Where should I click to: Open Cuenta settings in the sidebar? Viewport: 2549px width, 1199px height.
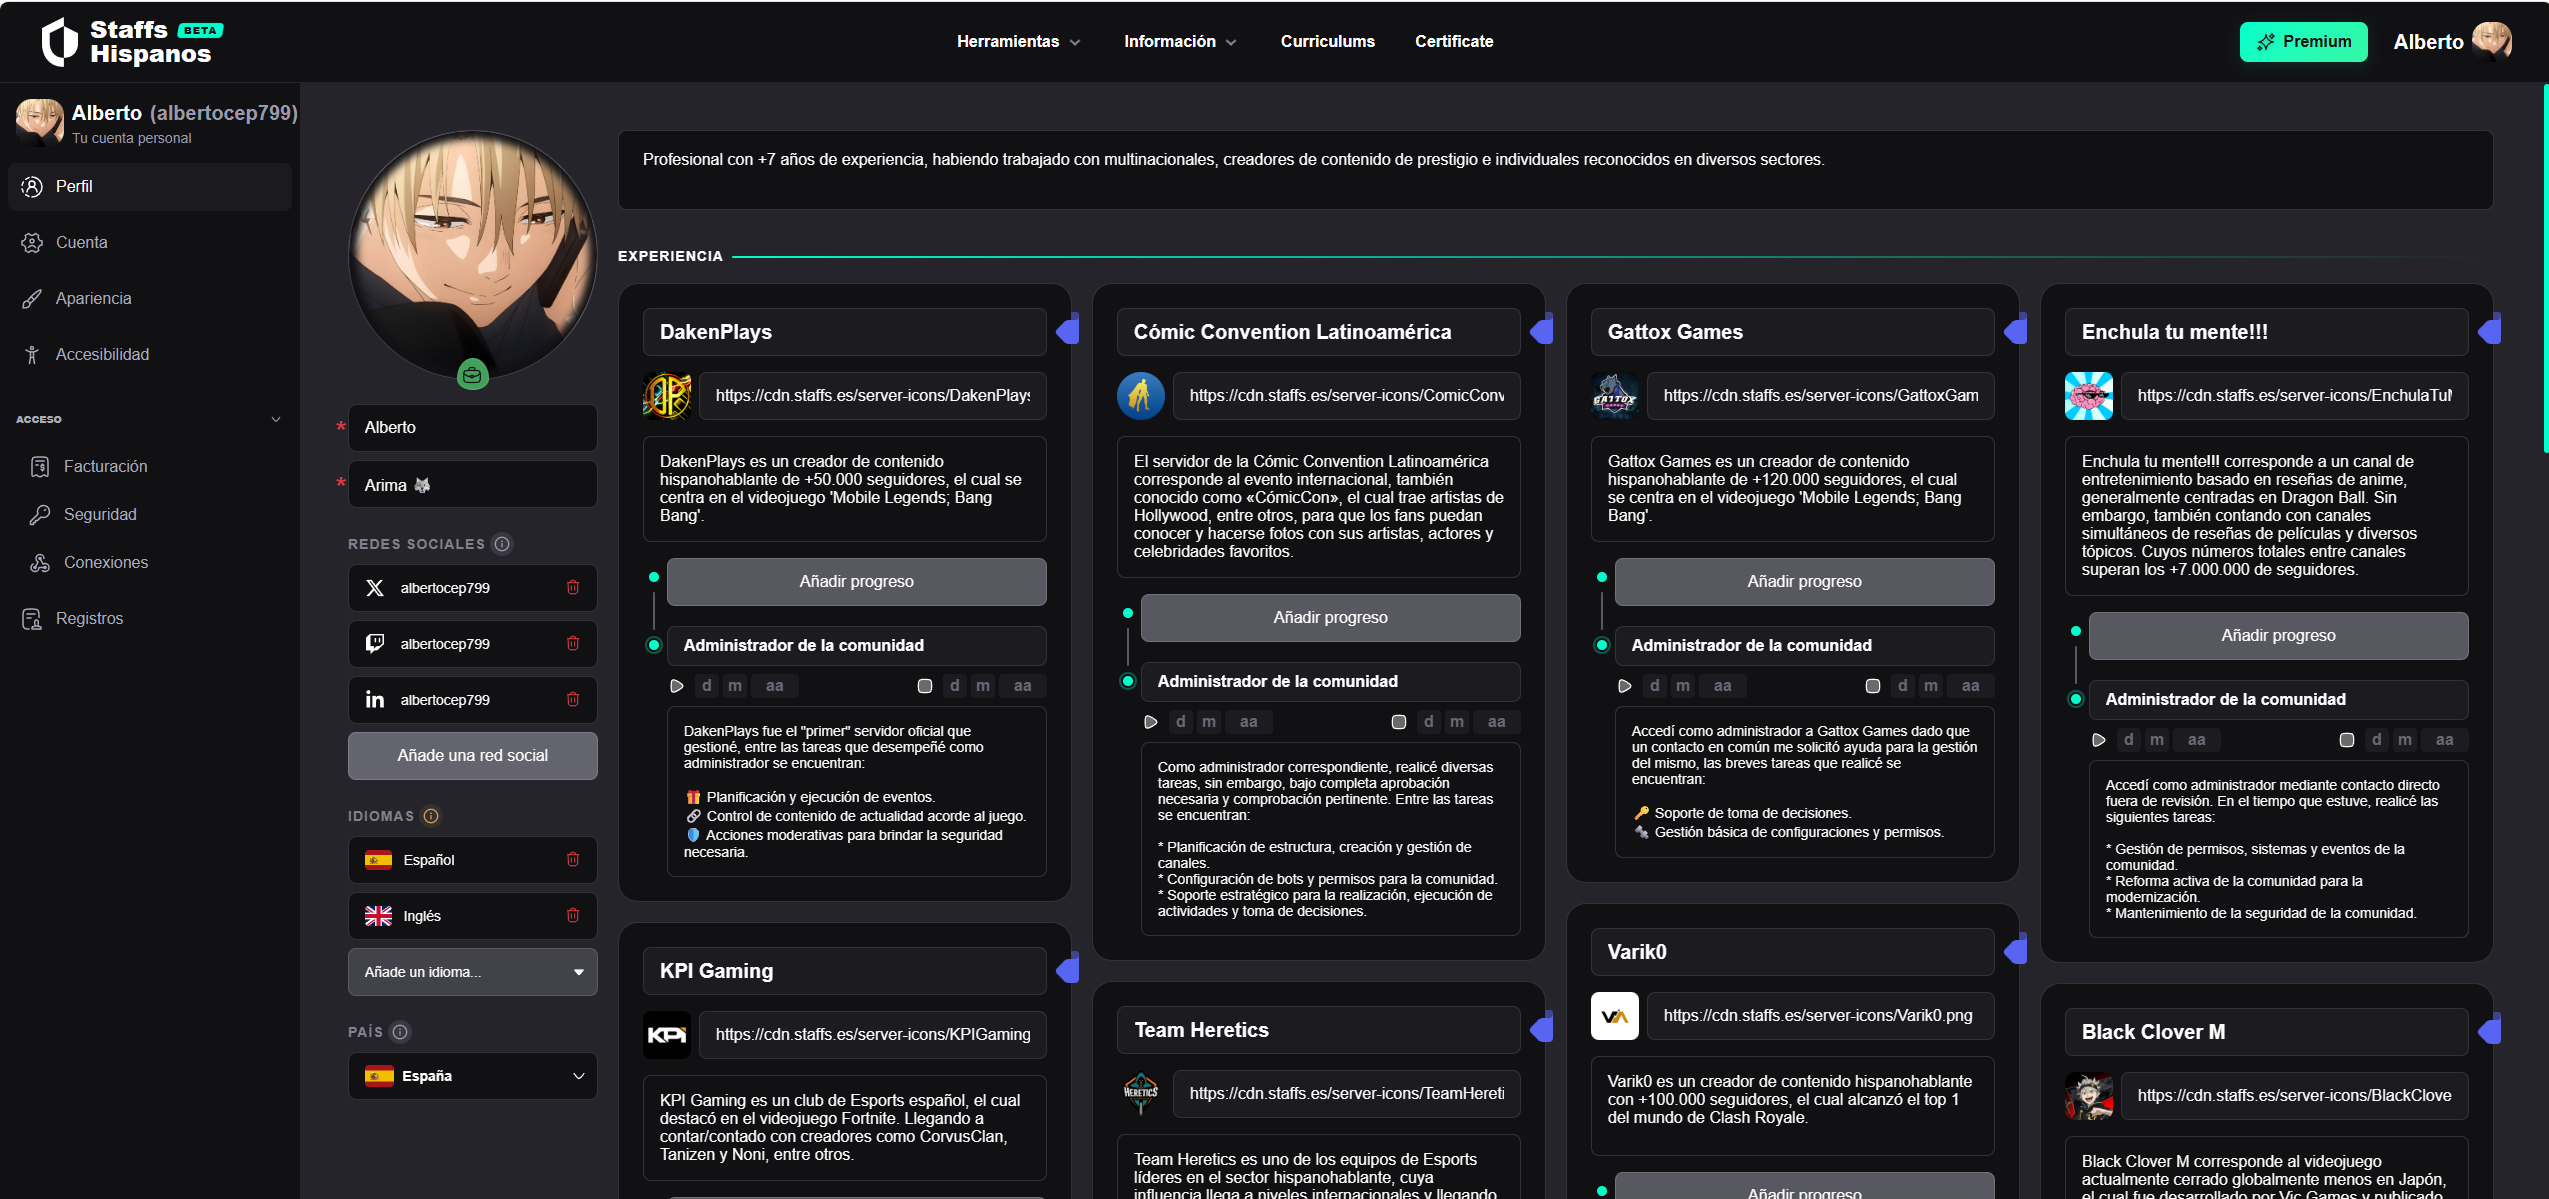pos(150,243)
